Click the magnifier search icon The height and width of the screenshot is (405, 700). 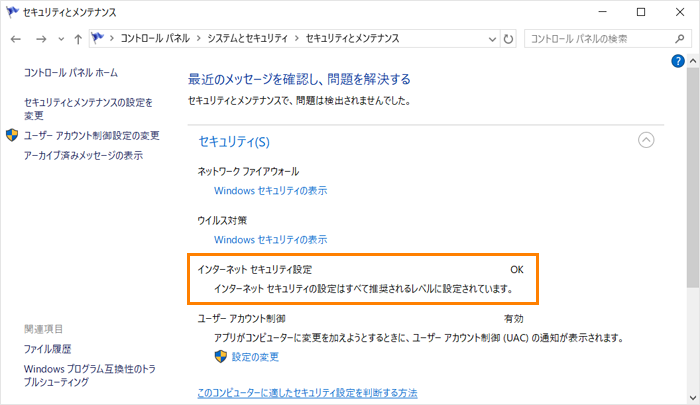[679, 39]
